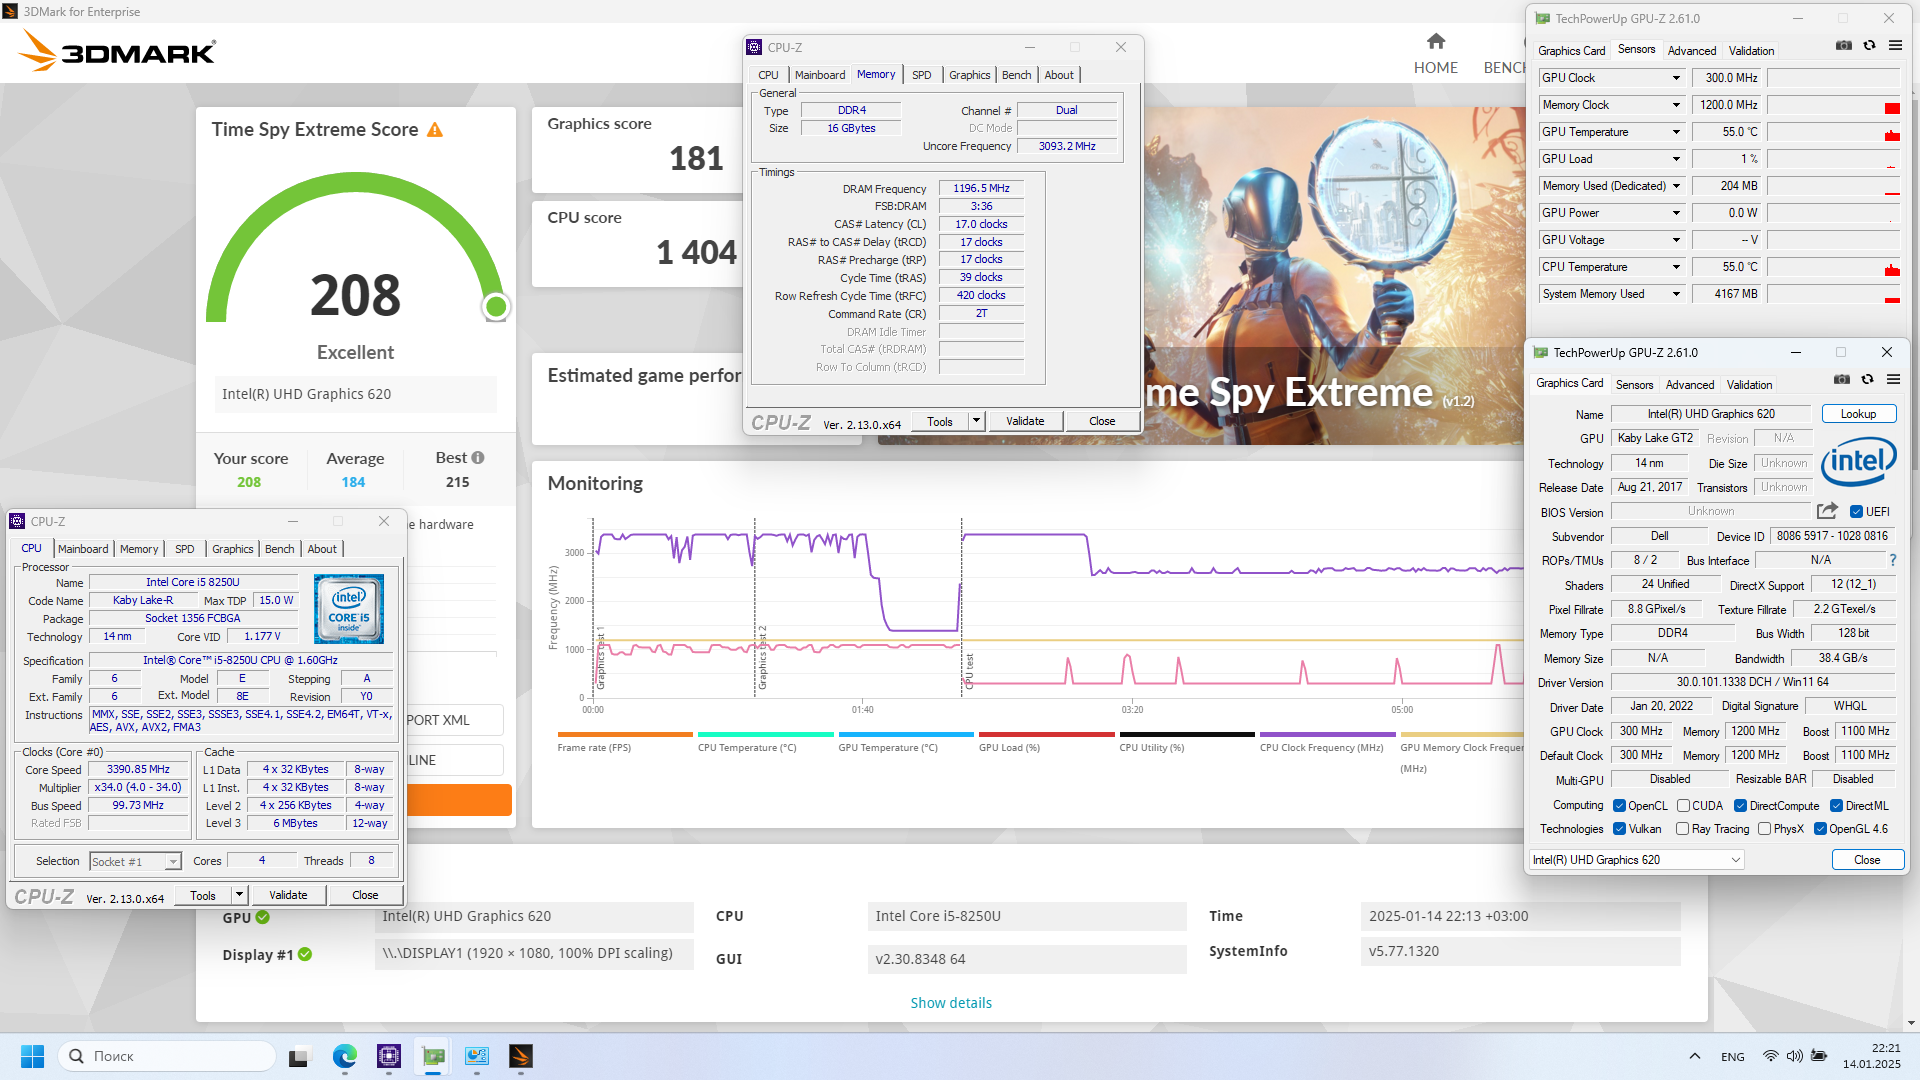Open hamburger menu in GPU-Z Graphics Card window
The width and height of the screenshot is (1920, 1080).
pos(1893,380)
